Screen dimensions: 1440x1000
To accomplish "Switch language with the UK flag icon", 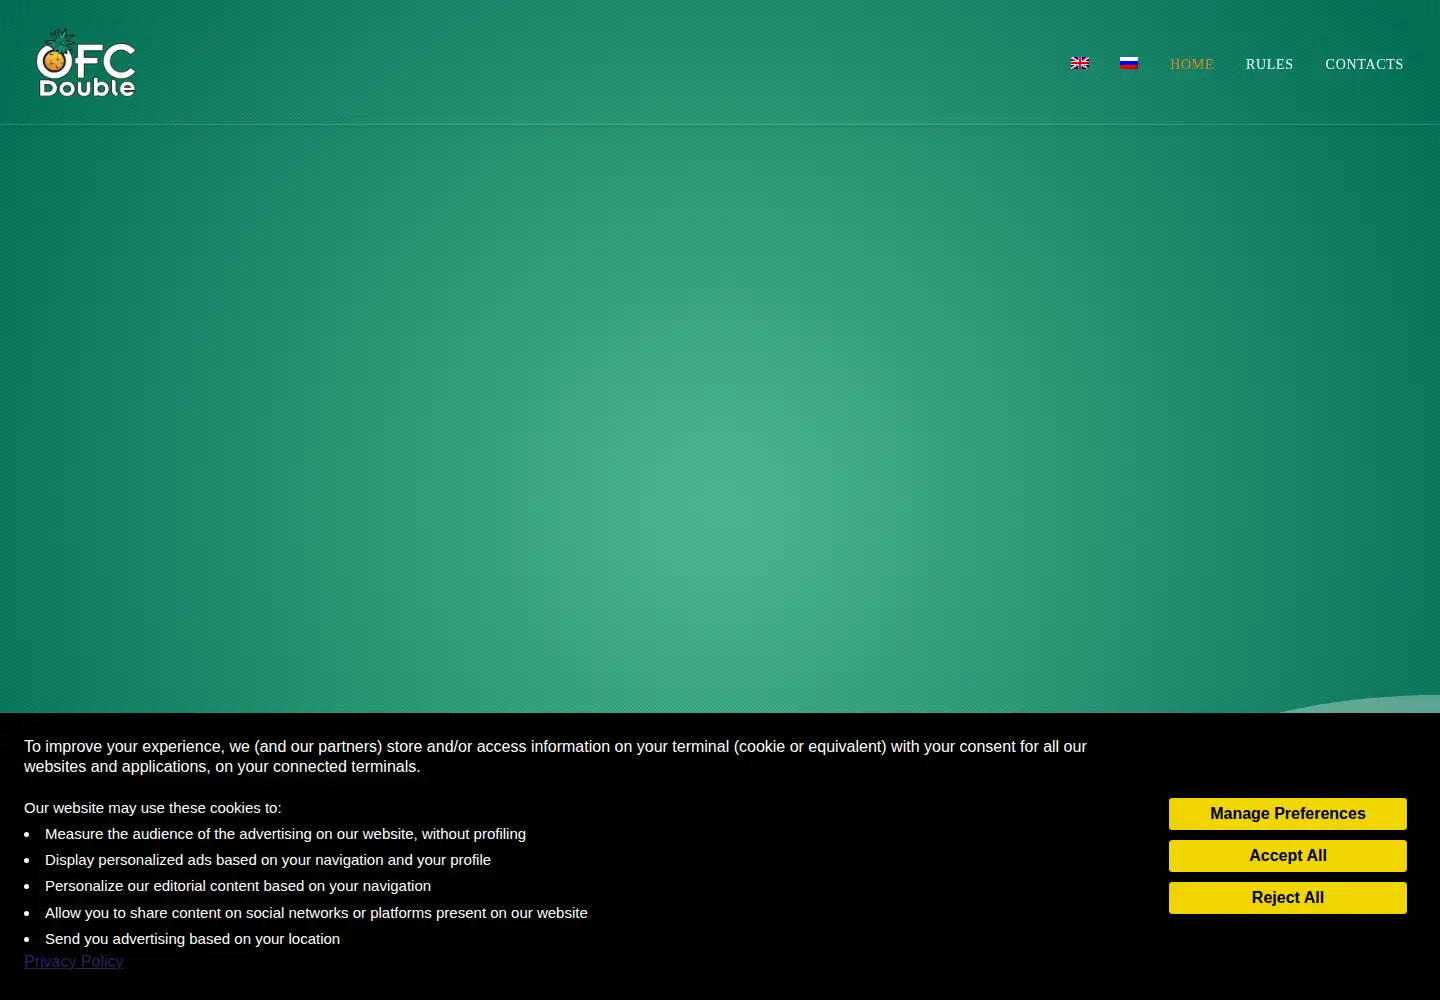I will pyautogui.click(x=1080, y=63).
